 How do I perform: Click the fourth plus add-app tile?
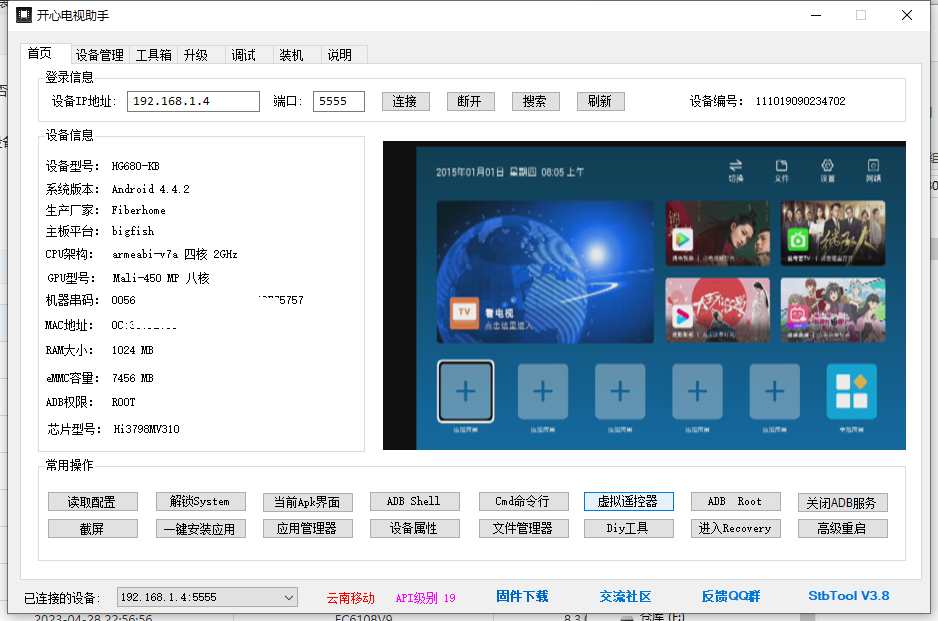(697, 391)
